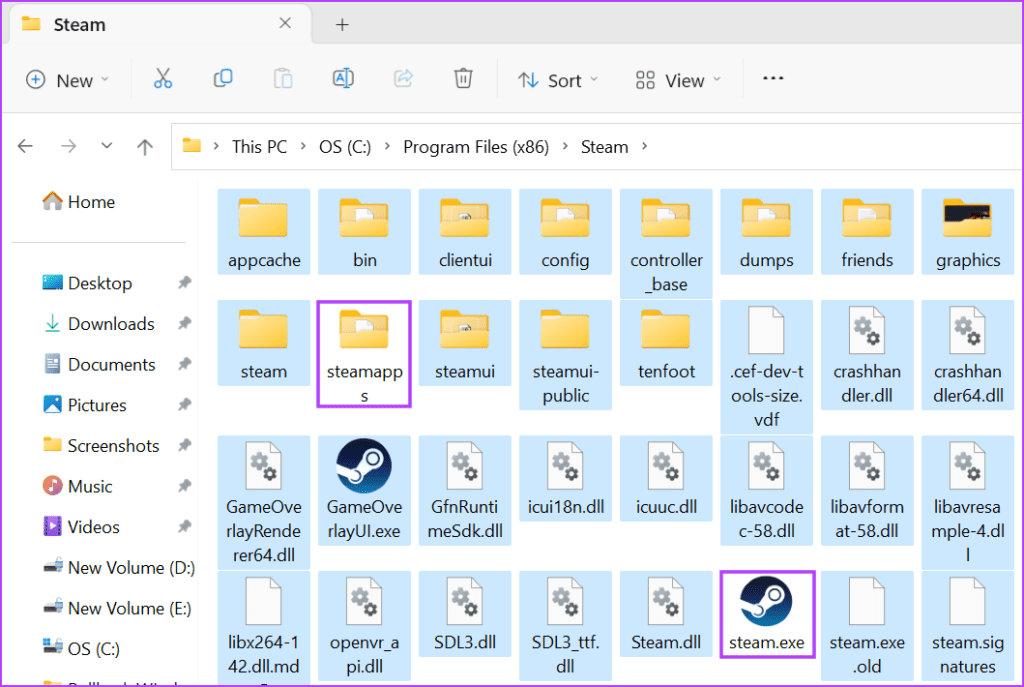Image resolution: width=1024 pixels, height=687 pixels.
Task: Click the Cut scissors icon
Action: 163,79
